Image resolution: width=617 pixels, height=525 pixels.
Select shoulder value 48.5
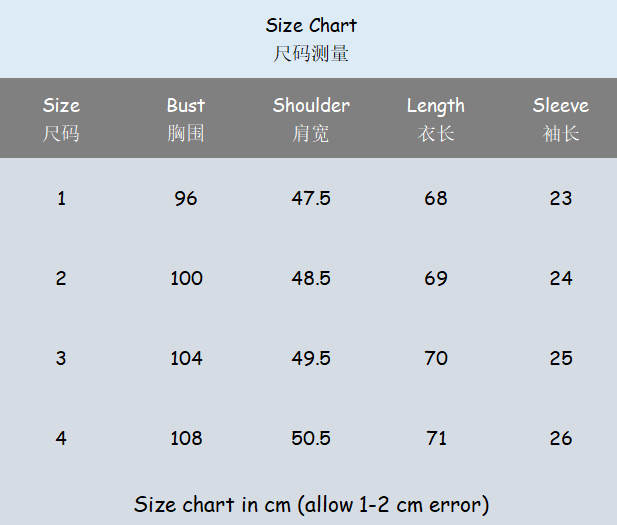click(x=311, y=278)
